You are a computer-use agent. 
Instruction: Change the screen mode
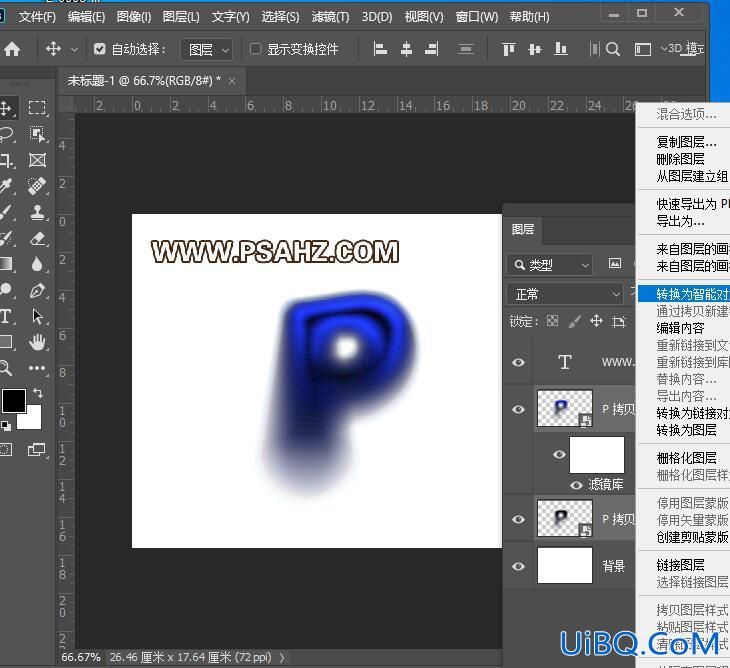pos(37,450)
